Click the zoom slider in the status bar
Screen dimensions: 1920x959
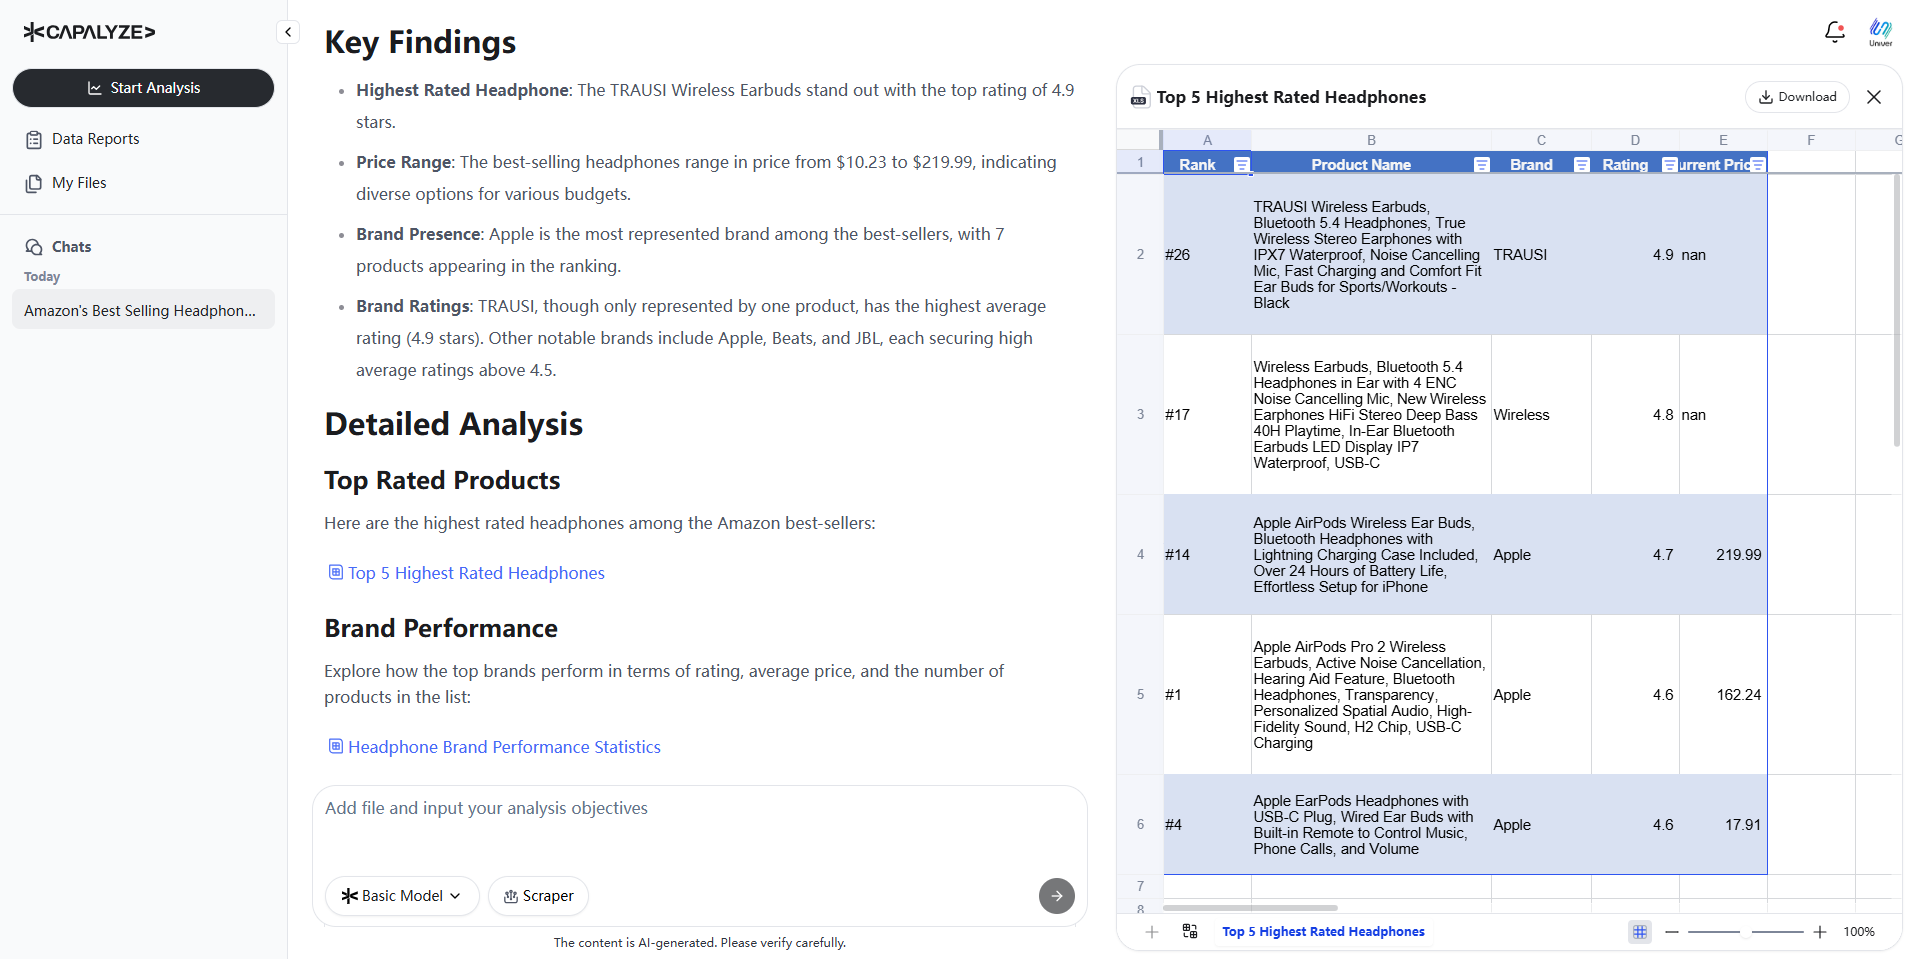pos(1746,932)
